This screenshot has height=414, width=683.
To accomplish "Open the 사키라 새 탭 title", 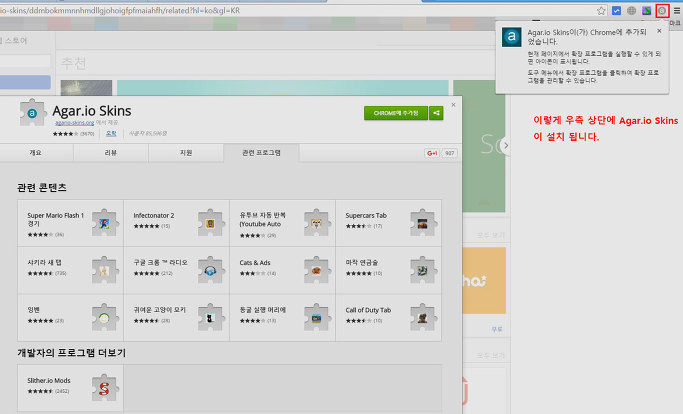I will point(44,263).
